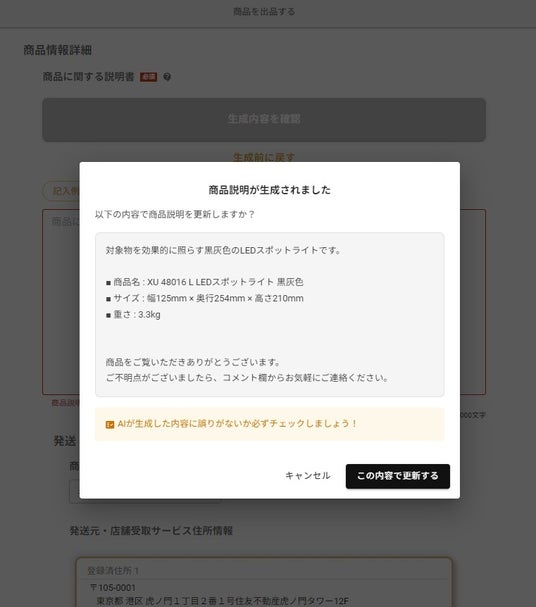Select the partially hidden 記入例 chip
Screen dimensions: 536x607
[x=61, y=191]
